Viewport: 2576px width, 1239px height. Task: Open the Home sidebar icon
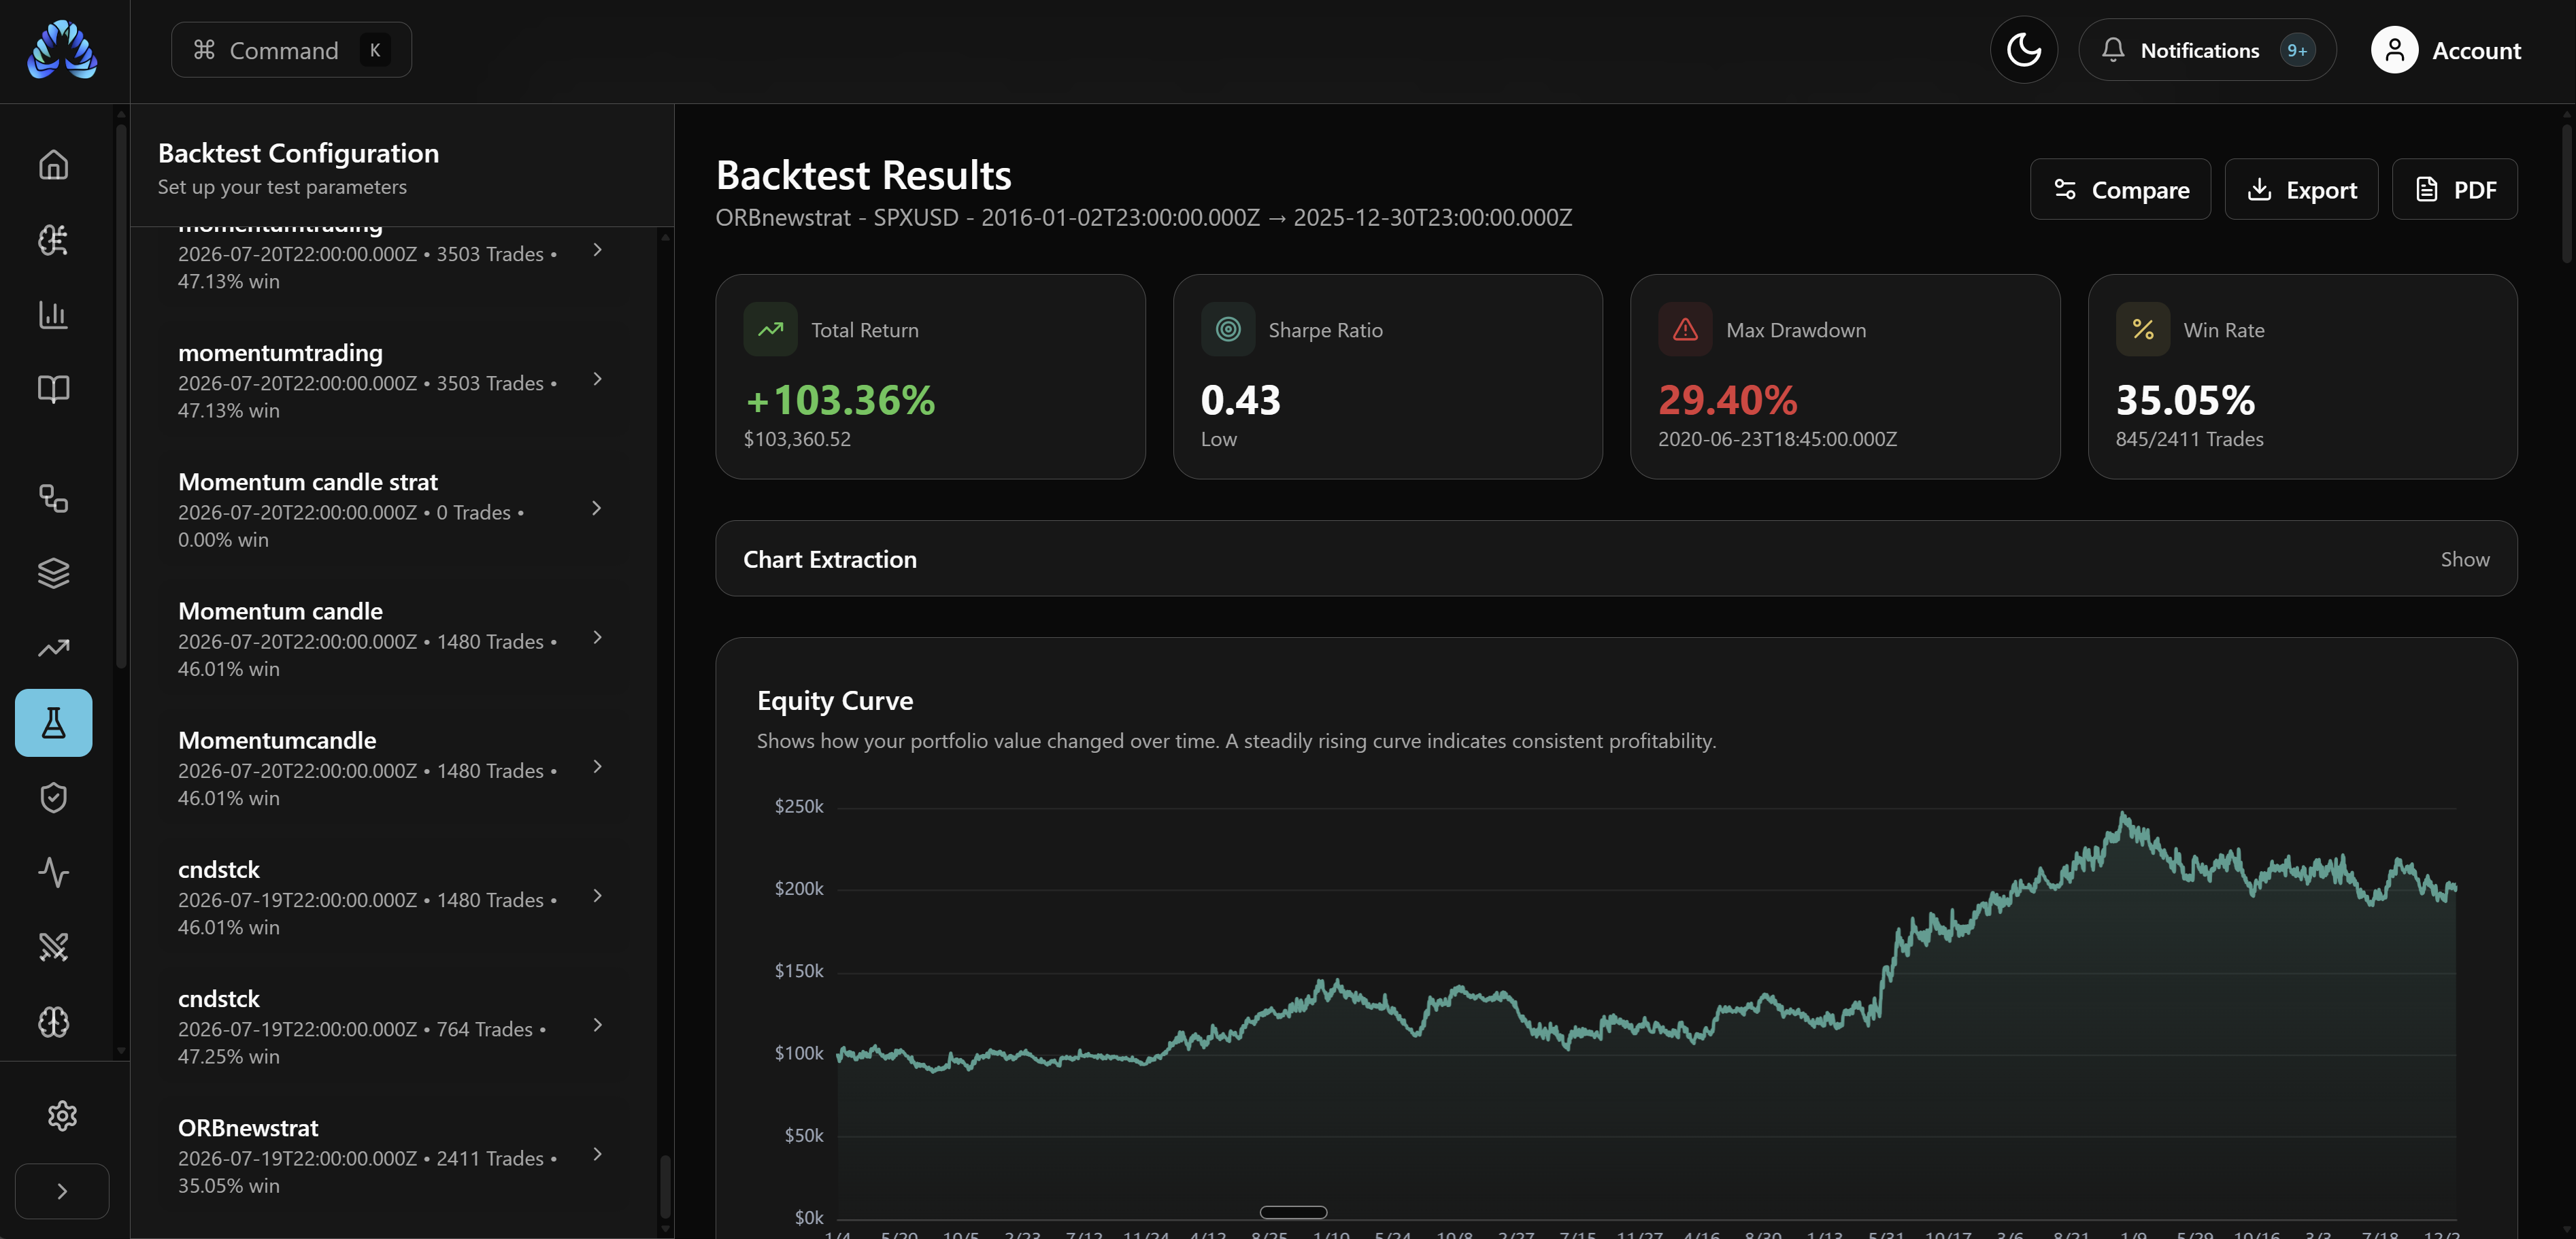(x=54, y=165)
